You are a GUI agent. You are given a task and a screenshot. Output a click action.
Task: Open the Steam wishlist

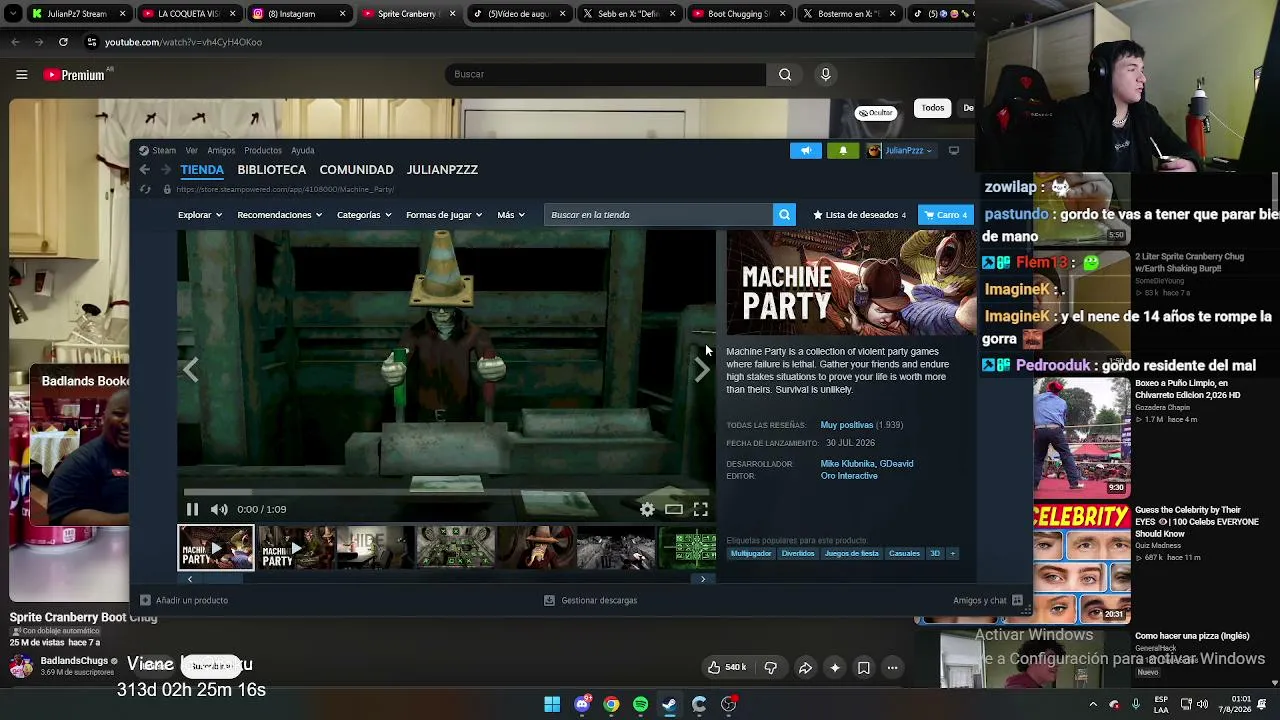click(x=860, y=215)
